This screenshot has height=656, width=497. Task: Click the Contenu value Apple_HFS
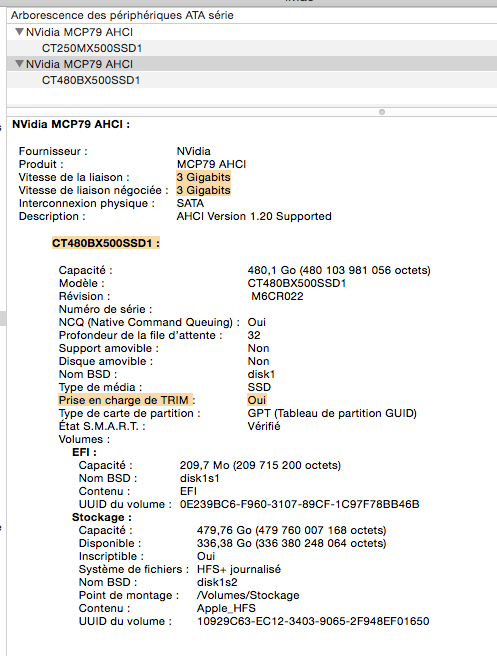[x=226, y=608]
